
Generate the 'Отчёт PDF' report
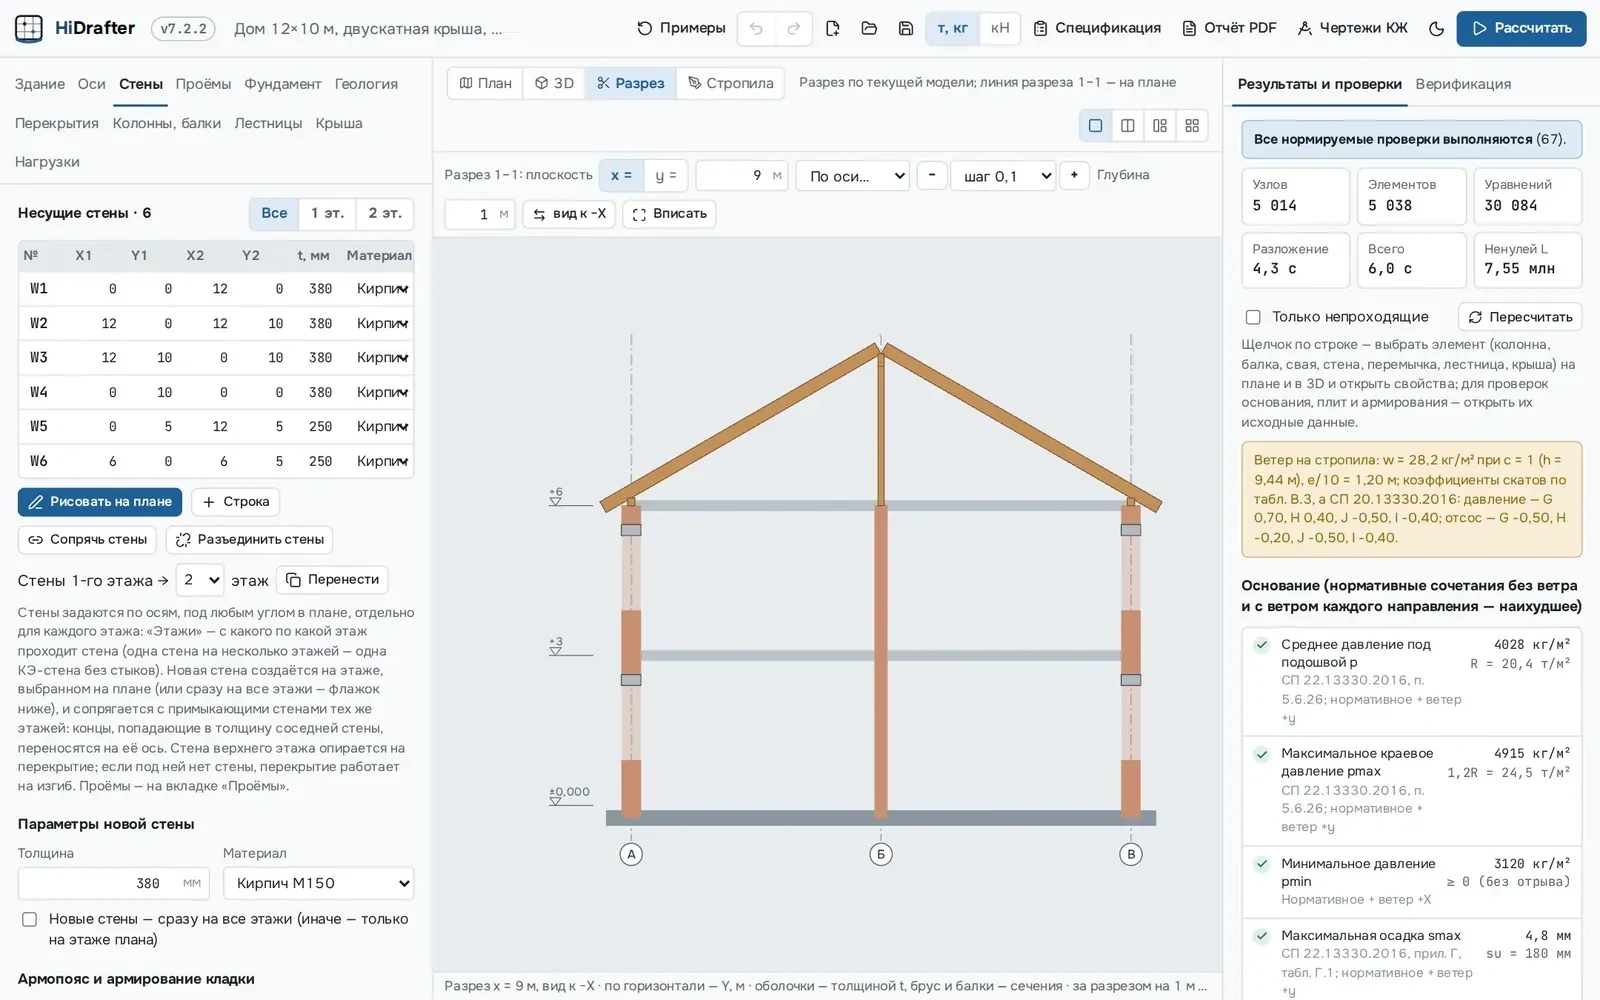1229,28
